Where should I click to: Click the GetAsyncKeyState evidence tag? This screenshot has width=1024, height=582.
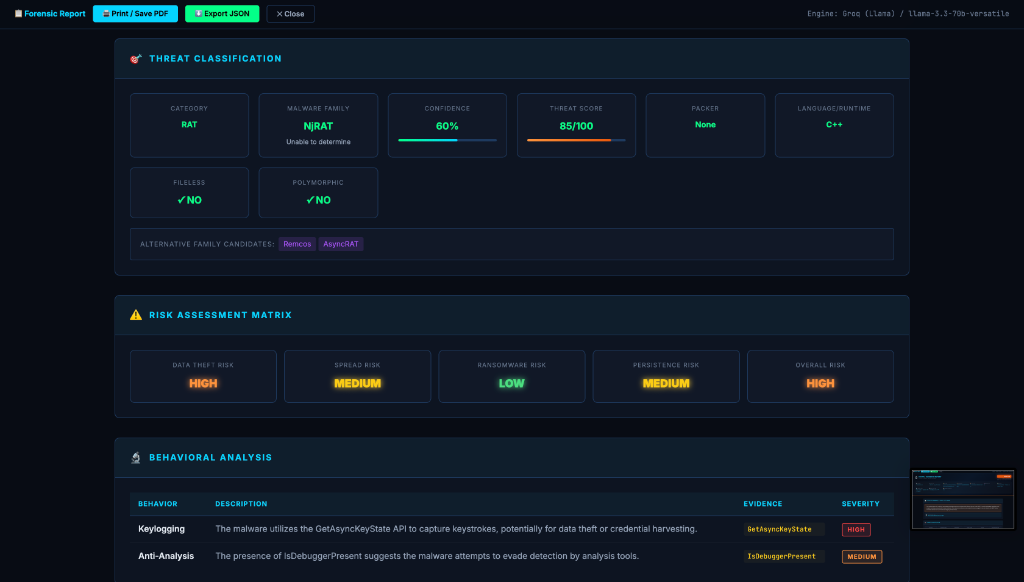(x=784, y=530)
